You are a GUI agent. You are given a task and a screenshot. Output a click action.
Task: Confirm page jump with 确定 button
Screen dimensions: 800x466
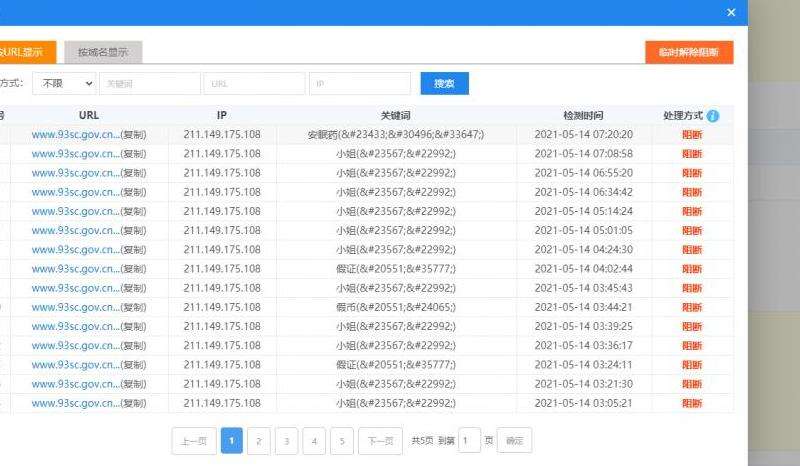click(514, 440)
